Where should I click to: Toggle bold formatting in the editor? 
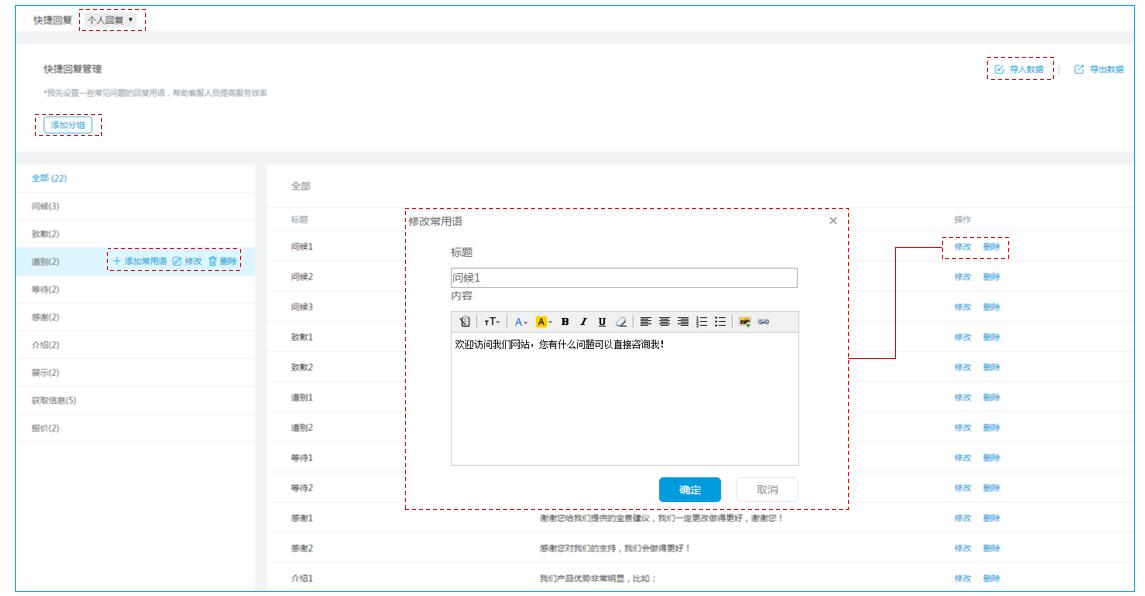pyautogui.click(x=565, y=322)
